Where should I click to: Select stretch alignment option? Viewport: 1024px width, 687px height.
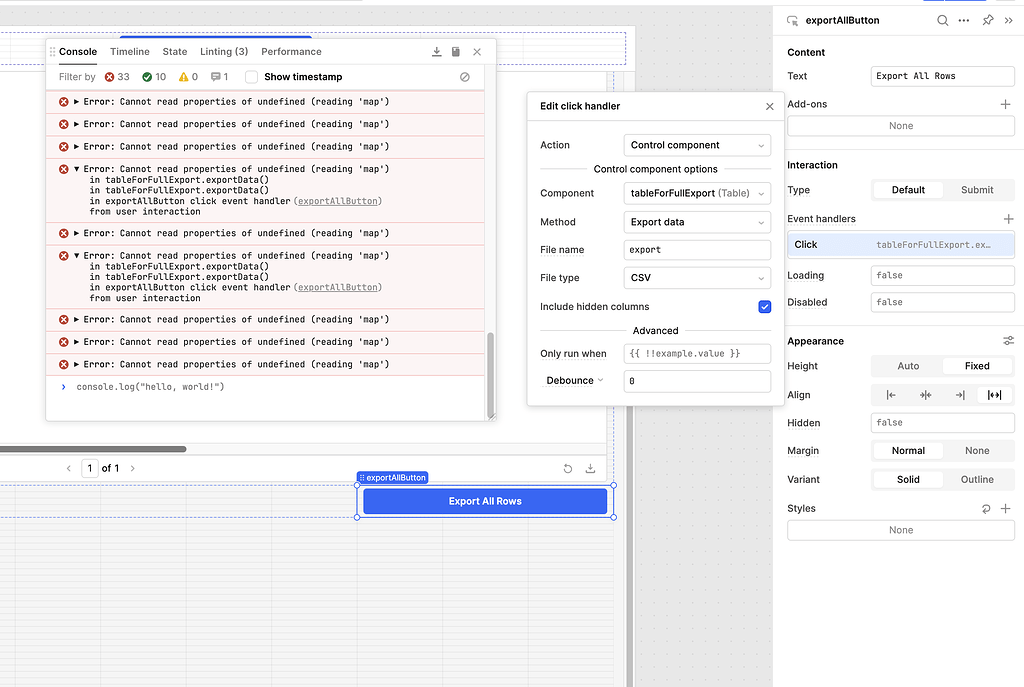pyautogui.click(x=995, y=395)
